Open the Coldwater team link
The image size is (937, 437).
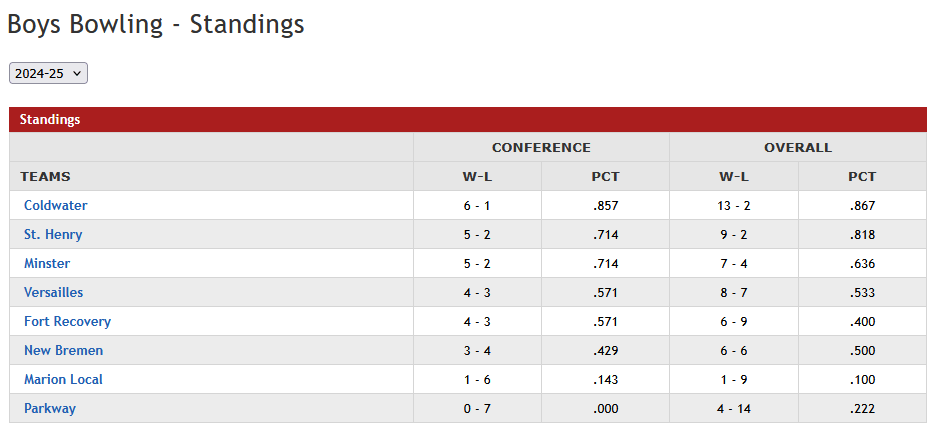point(56,205)
